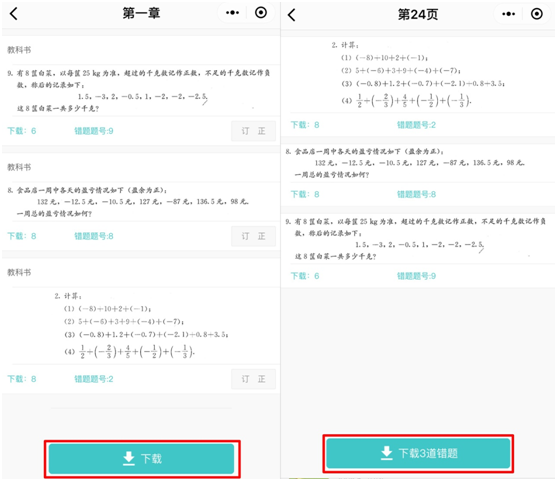Image resolution: width=557 pixels, height=481 pixels.
Task: Select 错题题号:9 label on 第24页
Action: pos(416,276)
